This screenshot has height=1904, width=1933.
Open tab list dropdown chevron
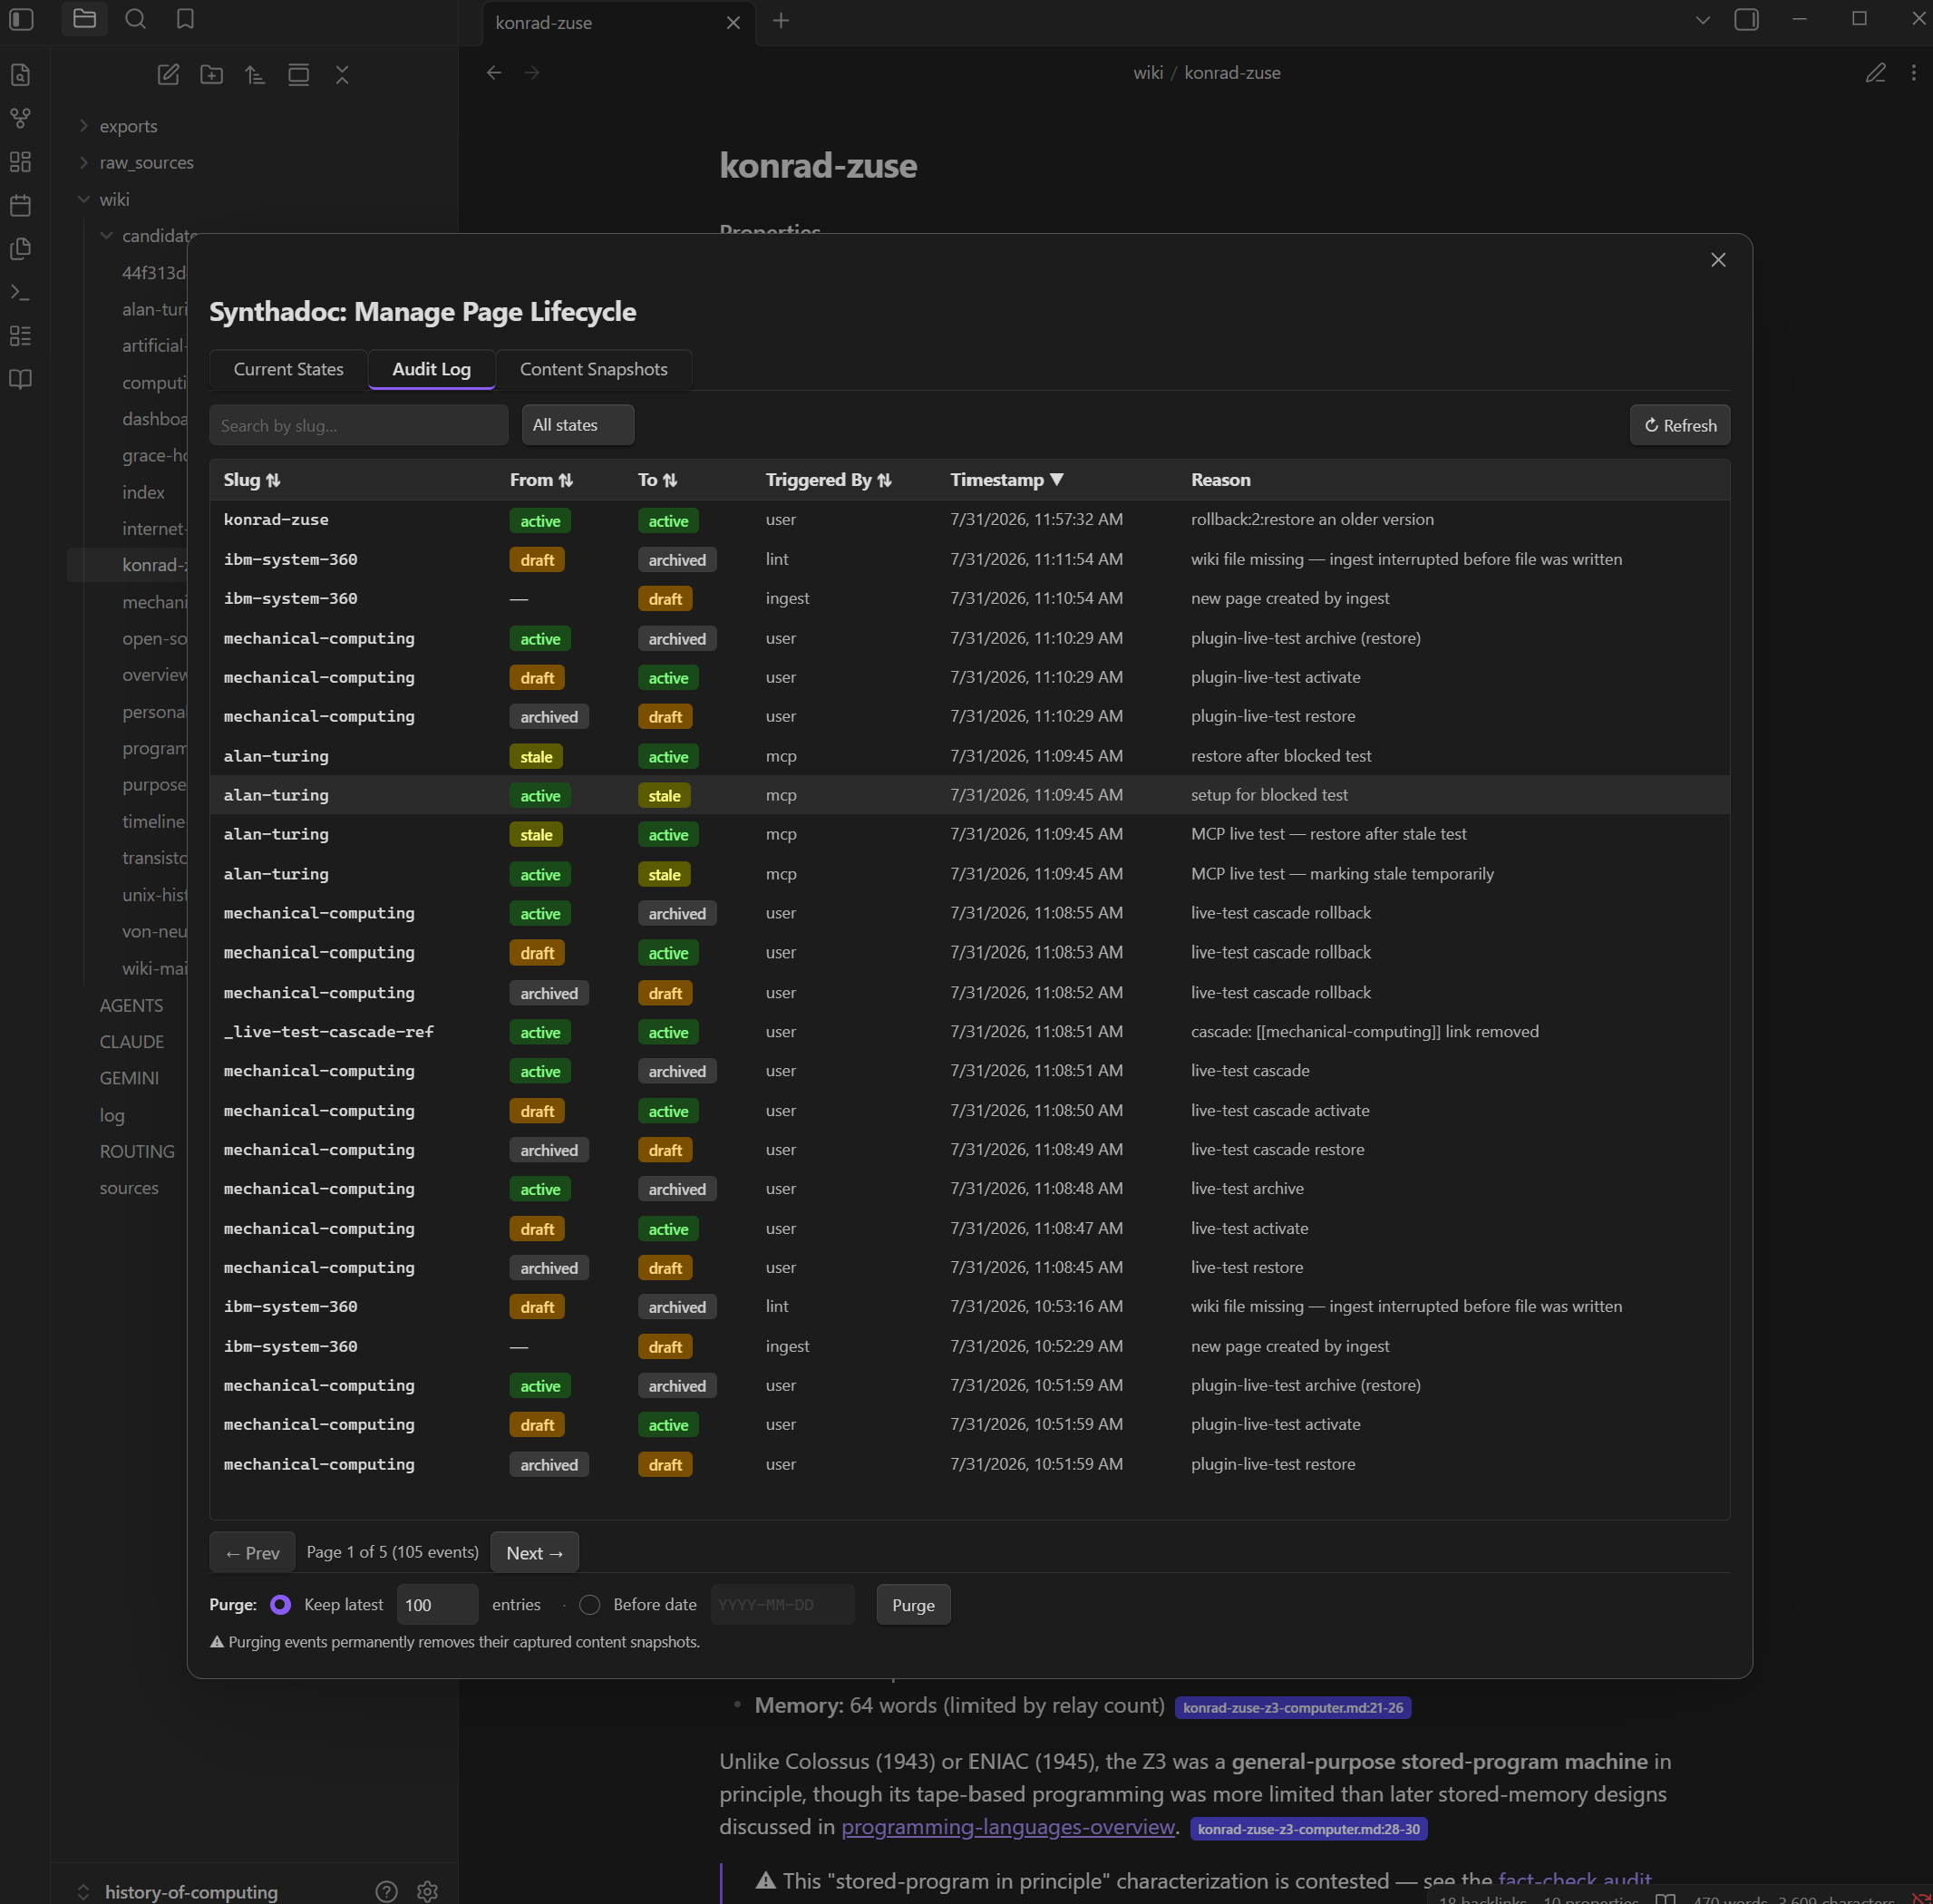[1703, 20]
